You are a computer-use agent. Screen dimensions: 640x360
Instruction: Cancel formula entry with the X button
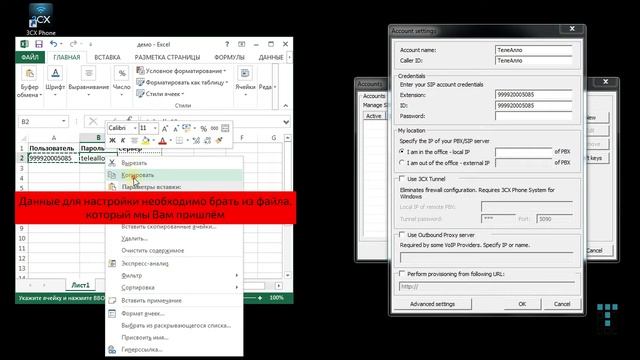[93, 121]
